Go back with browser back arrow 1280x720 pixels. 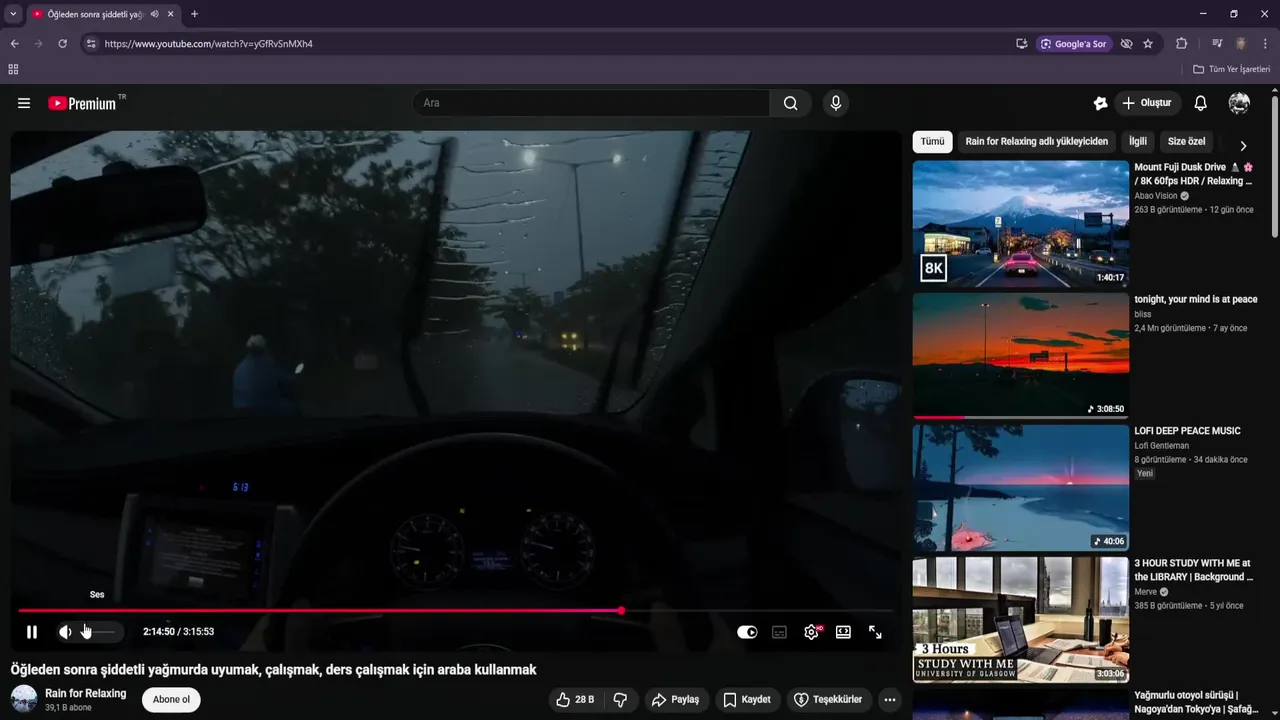click(x=14, y=44)
